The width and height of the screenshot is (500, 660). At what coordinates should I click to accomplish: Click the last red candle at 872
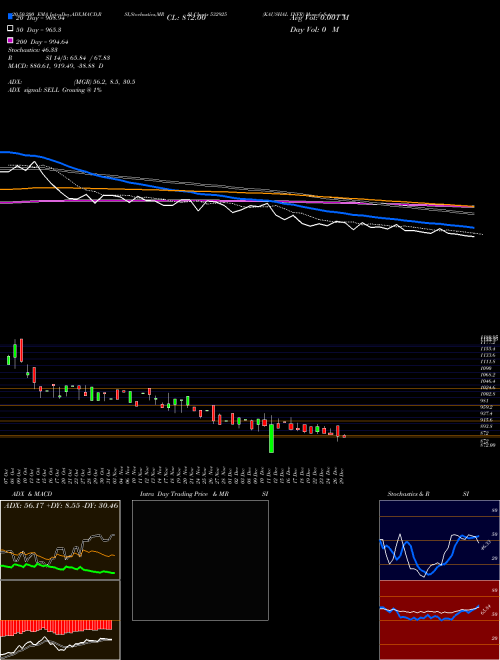coord(344,436)
